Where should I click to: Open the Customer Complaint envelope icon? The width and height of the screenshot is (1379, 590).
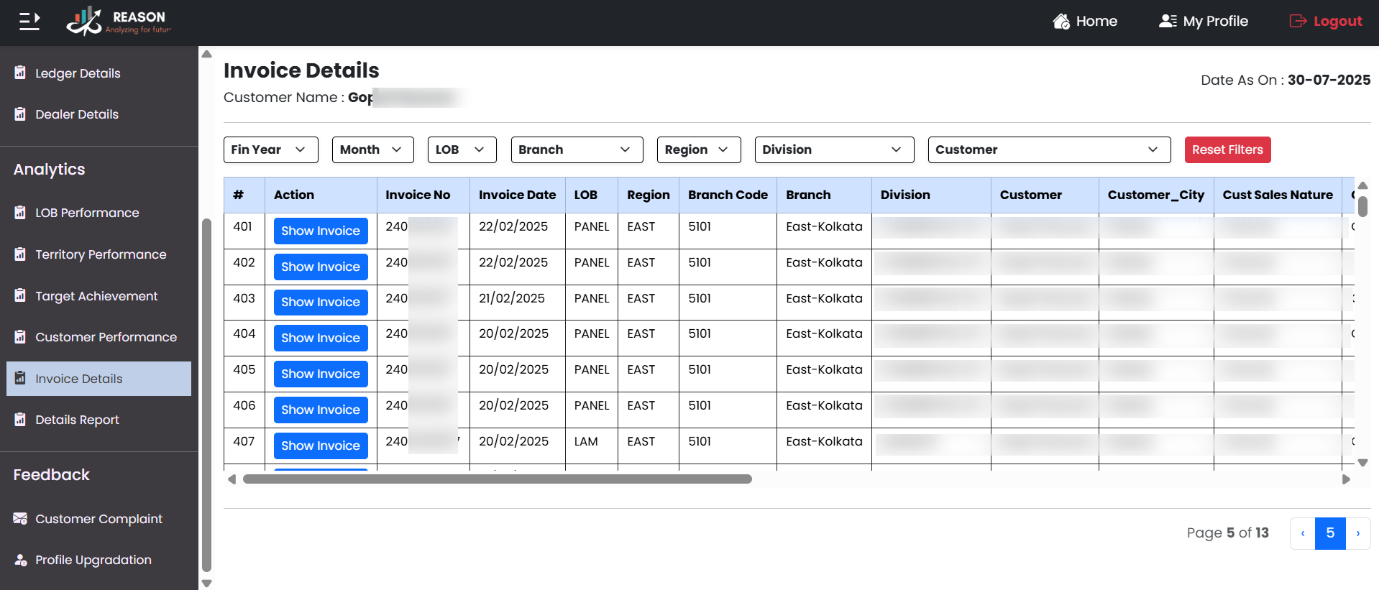click(20, 519)
